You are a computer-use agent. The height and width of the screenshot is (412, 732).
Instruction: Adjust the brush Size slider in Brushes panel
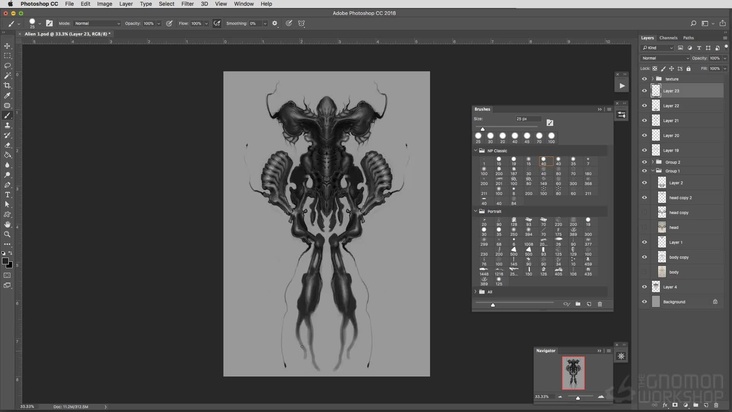(x=483, y=129)
